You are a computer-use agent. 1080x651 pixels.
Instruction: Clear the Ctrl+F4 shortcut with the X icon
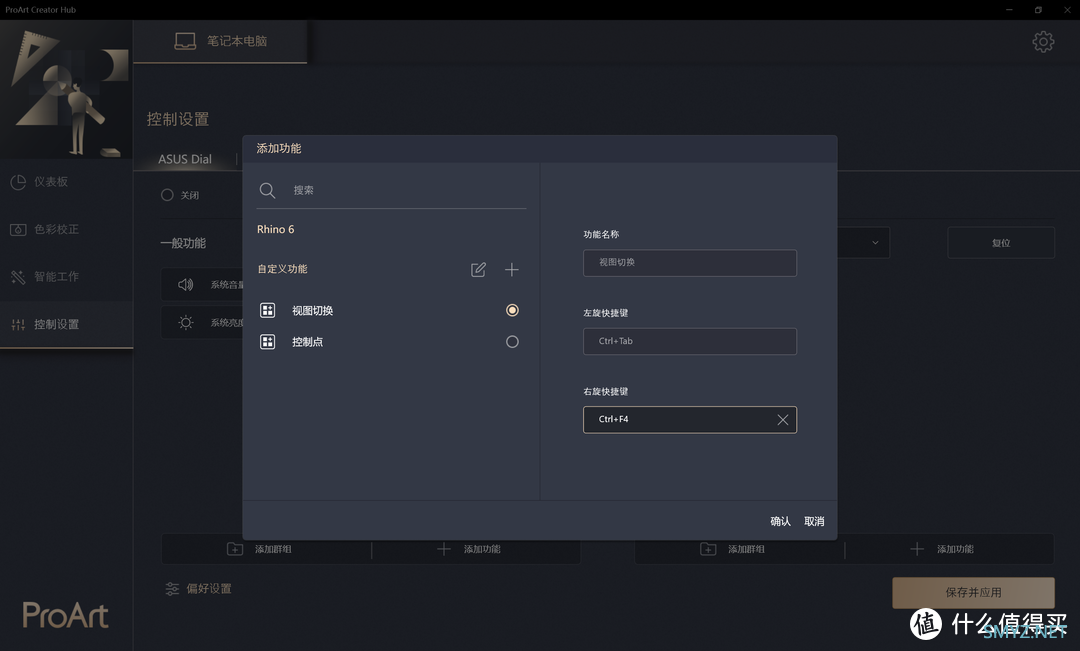click(x=782, y=420)
